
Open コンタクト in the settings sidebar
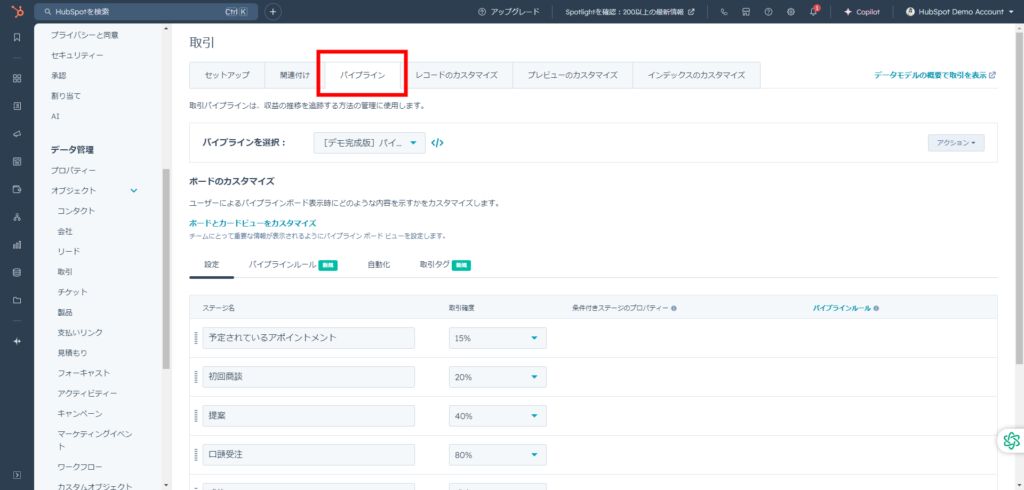click(x=76, y=211)
